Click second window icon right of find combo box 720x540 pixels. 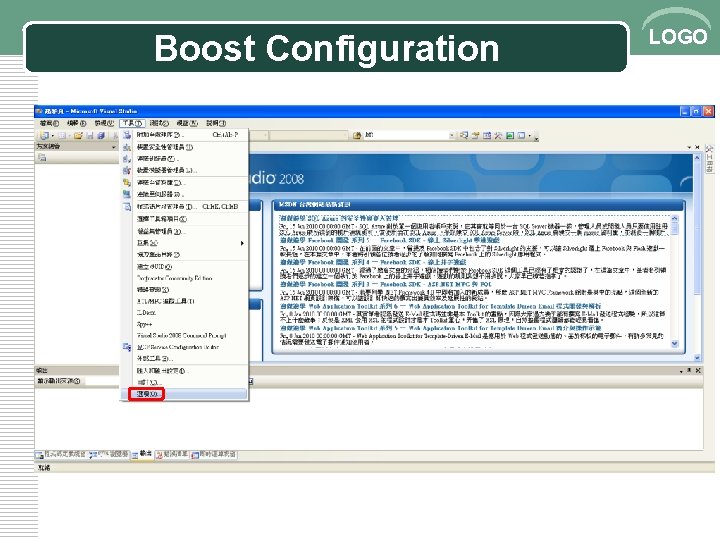476,135
